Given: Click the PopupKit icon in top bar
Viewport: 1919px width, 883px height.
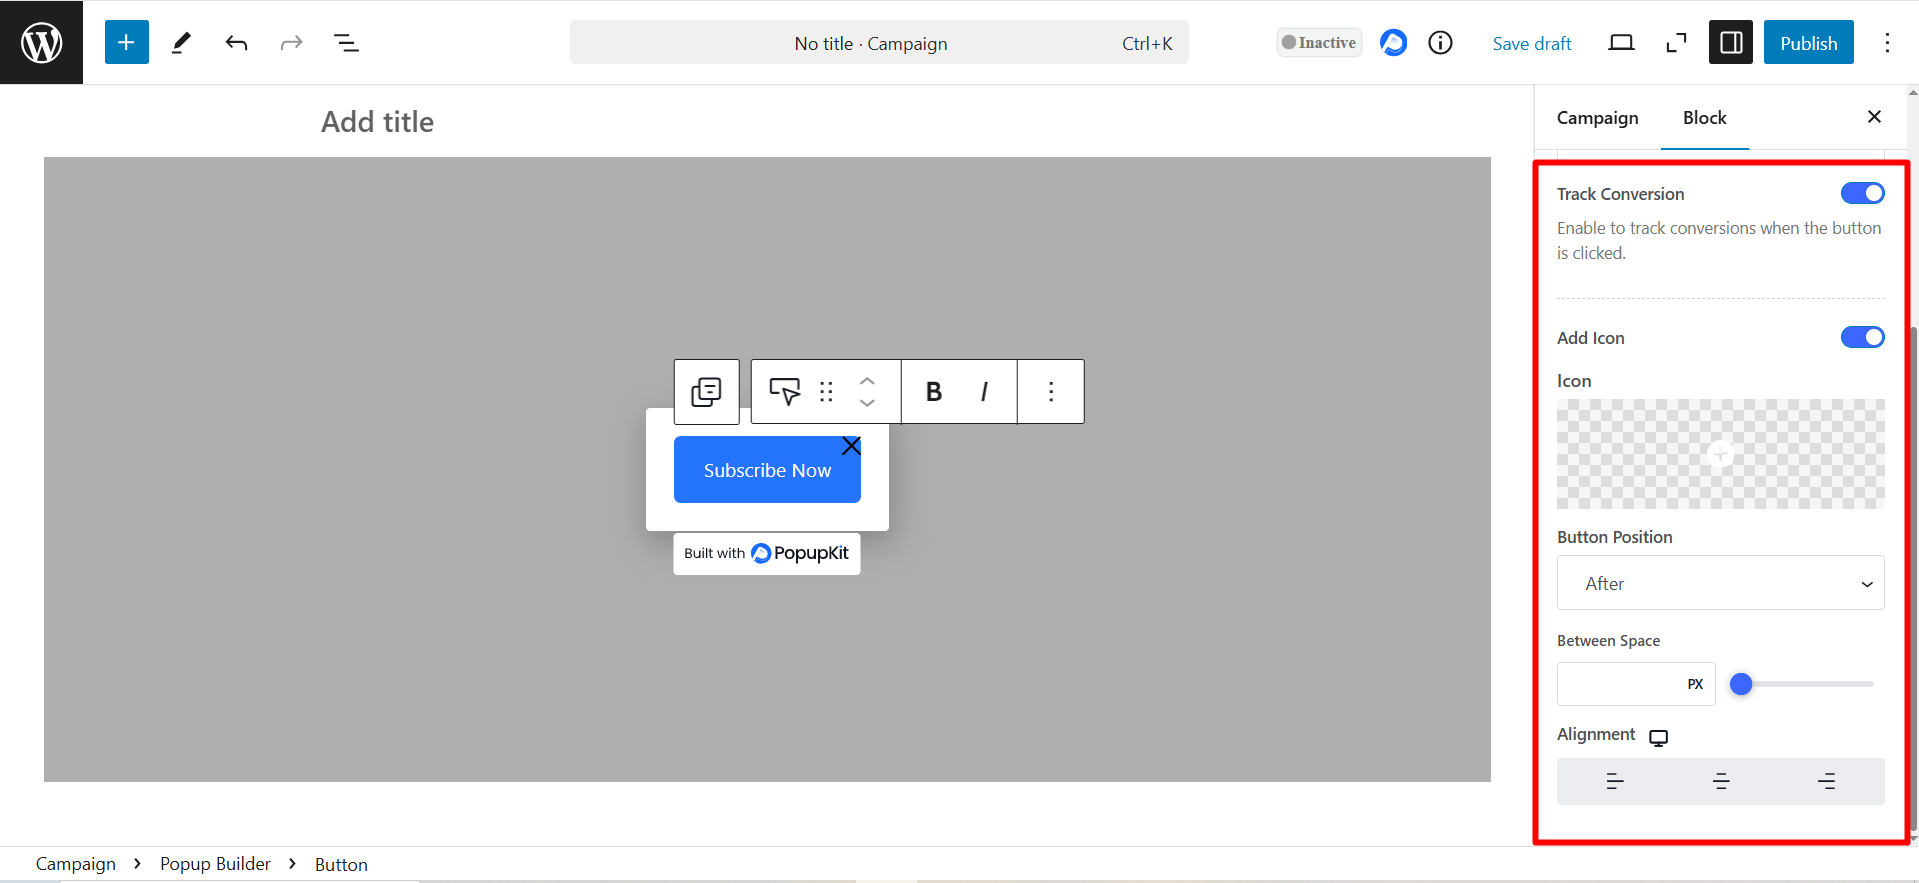Looking at the screenshot, I should 1393,43.
